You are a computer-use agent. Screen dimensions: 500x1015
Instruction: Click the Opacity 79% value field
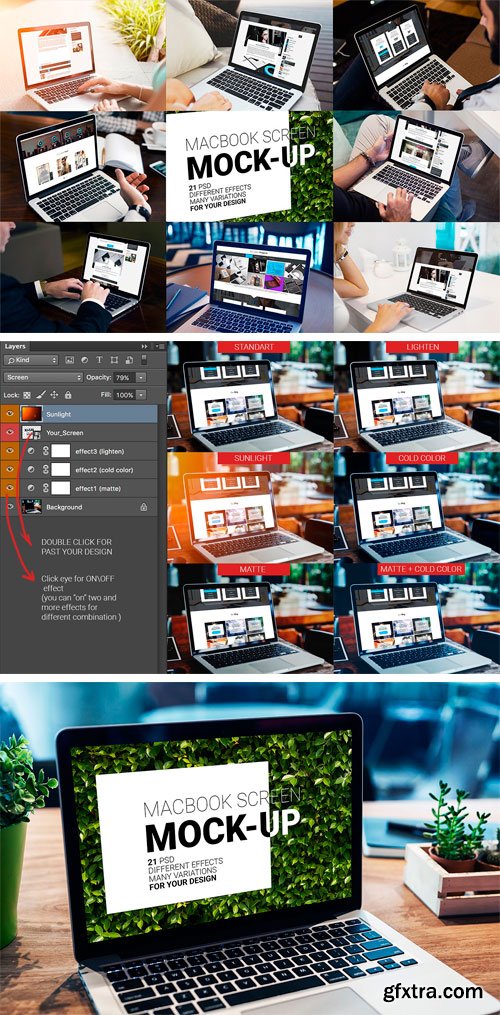pyautogui.click(x=124, y=377)
